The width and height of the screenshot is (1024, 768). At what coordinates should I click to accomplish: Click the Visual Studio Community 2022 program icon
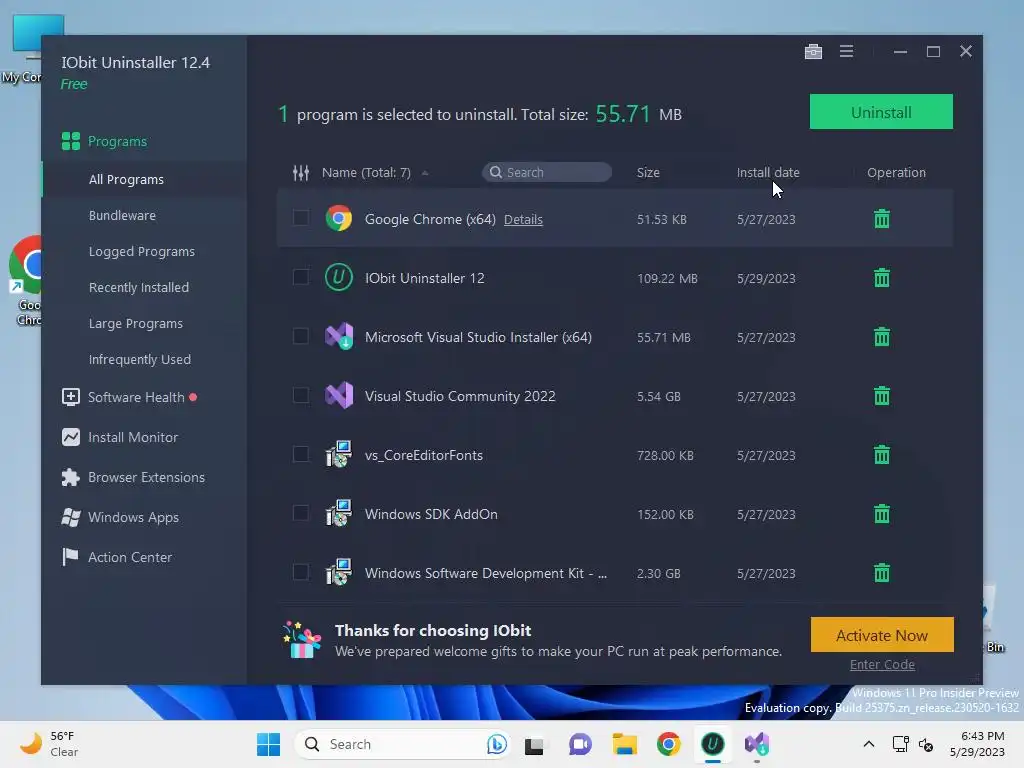(339, 395)
